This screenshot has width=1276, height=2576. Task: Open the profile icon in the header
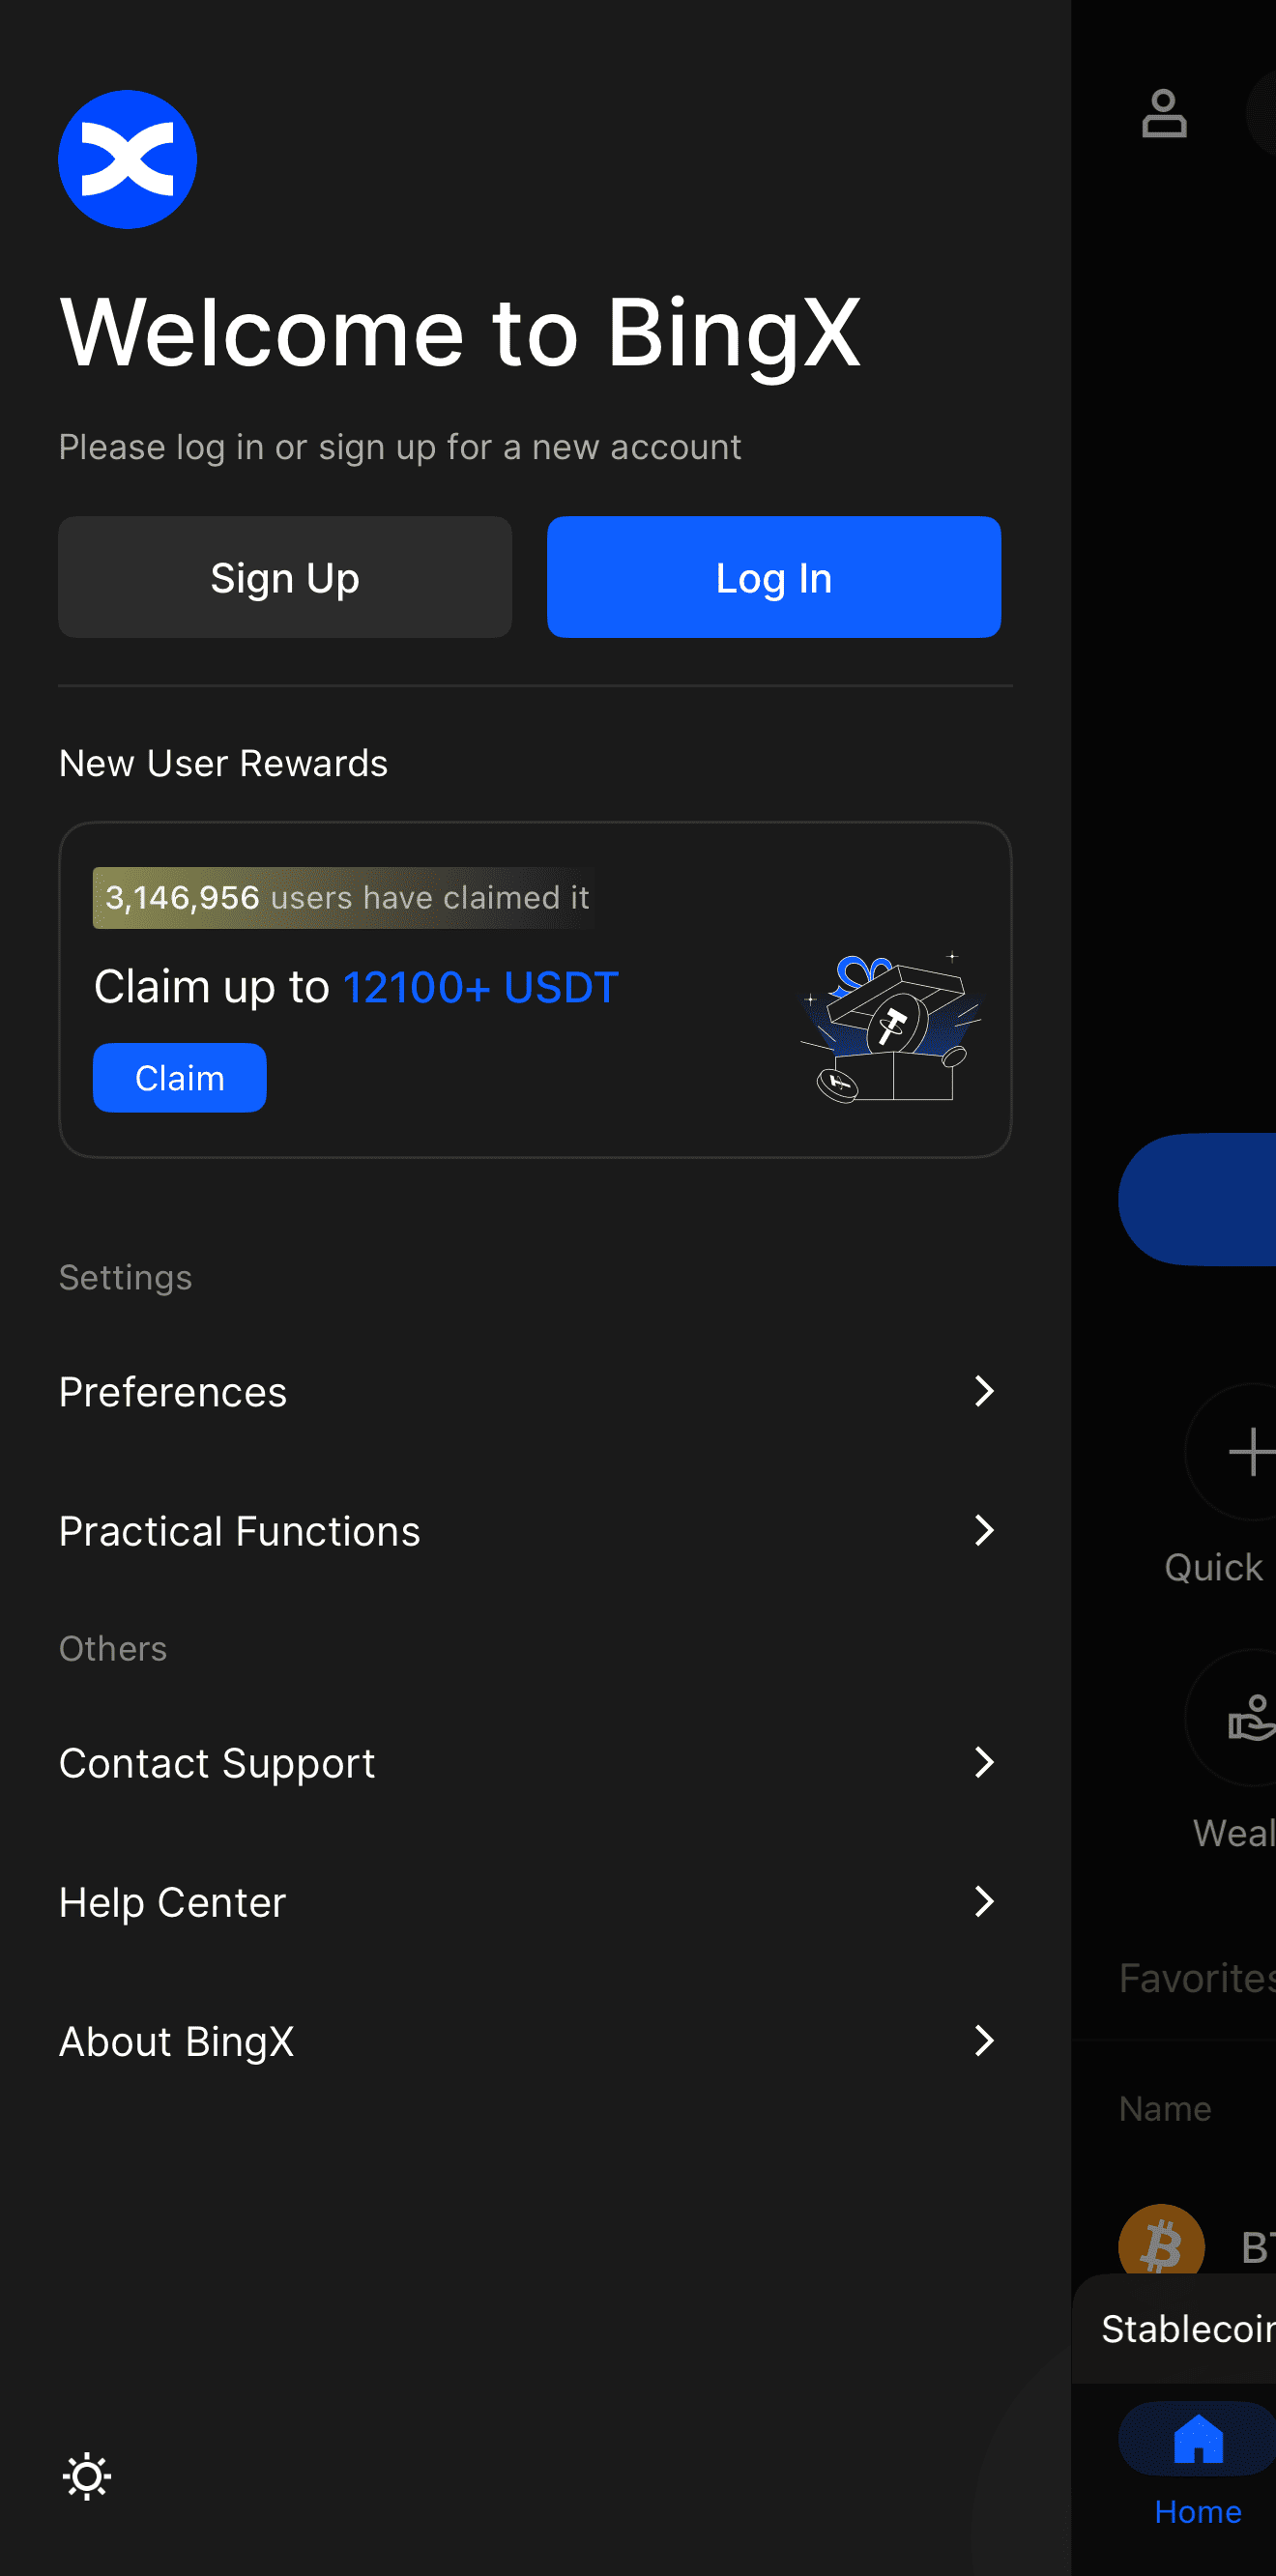coord(1164,114)
